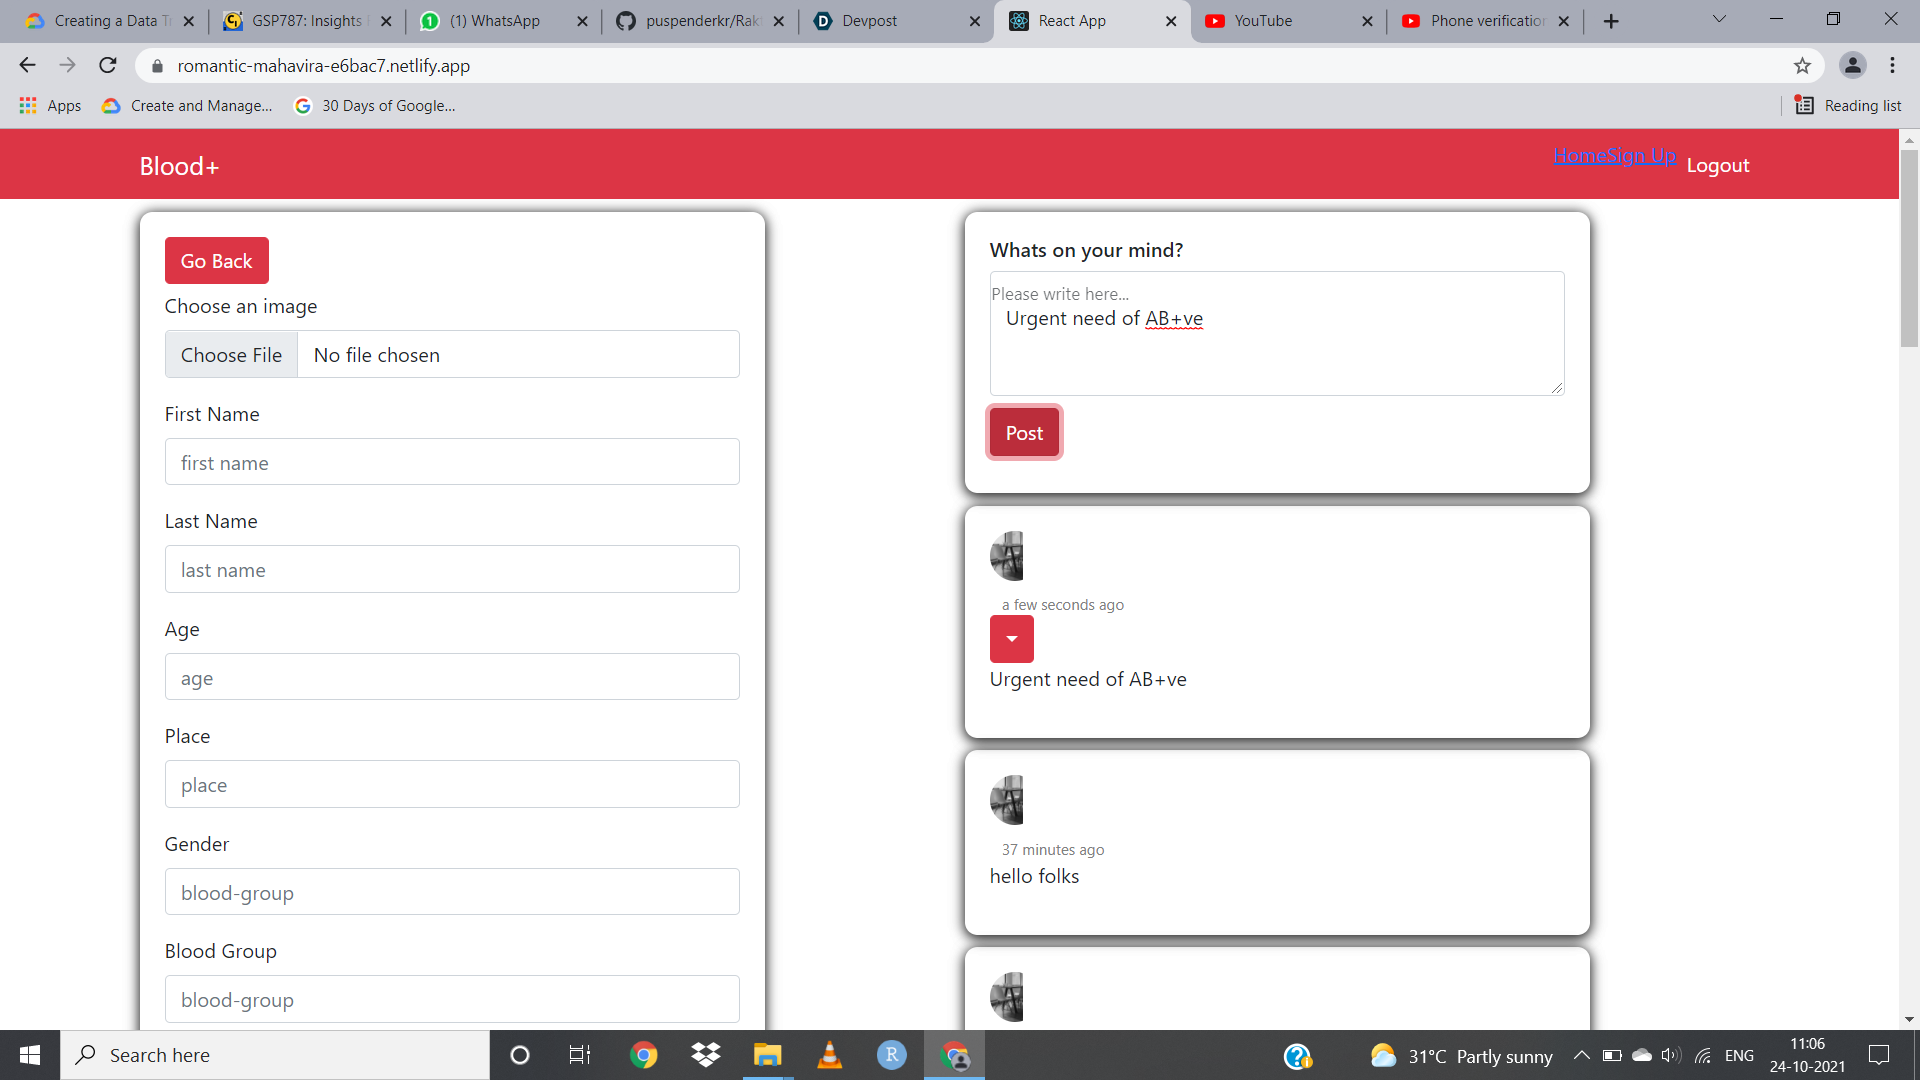Expand red dropdown on newest post

point(1011,639)
